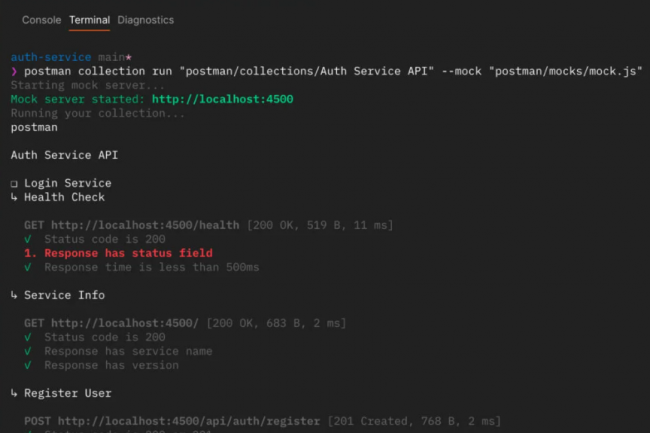Click checkmark next to Response has version
The width and height of the screenshot is (650, 433).
[28, 366]
